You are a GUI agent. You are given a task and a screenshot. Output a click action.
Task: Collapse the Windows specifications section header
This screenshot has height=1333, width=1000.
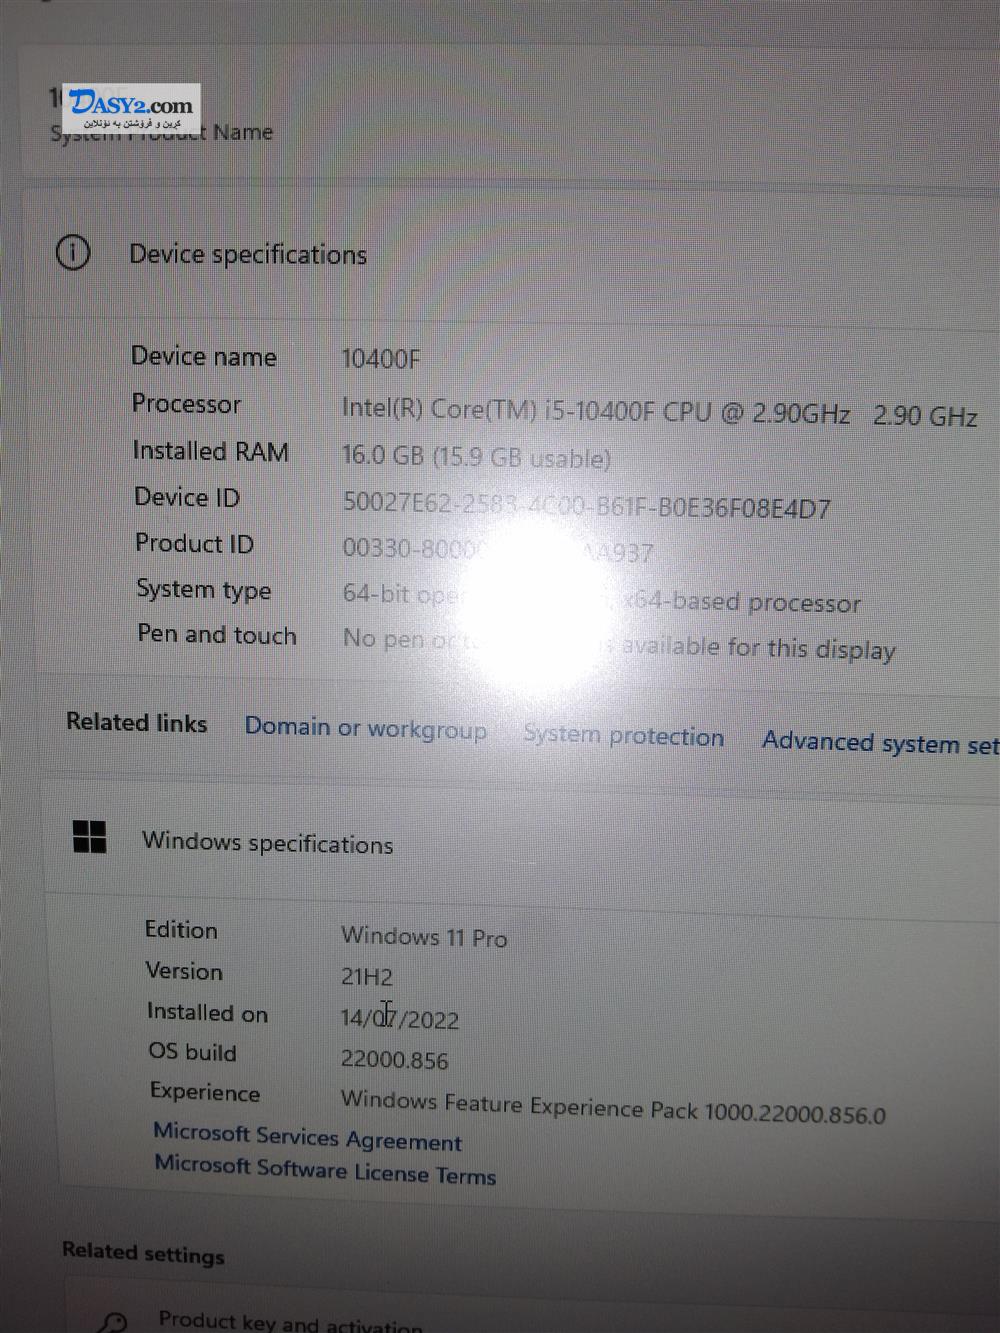[520, 840]
